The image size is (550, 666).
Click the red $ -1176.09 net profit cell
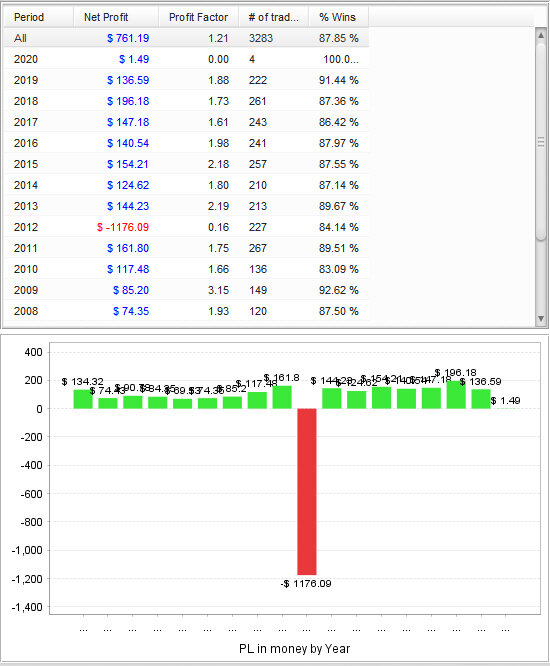point(123,227)
